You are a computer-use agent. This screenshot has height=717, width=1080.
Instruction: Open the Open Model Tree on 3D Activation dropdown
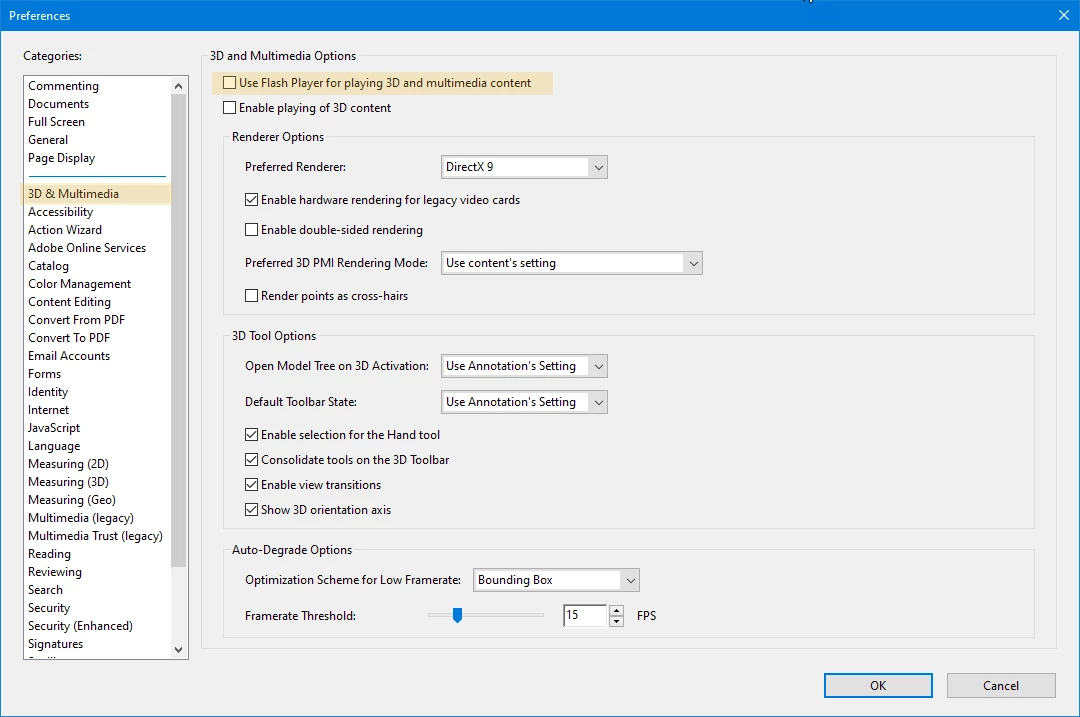coord(598,366)
